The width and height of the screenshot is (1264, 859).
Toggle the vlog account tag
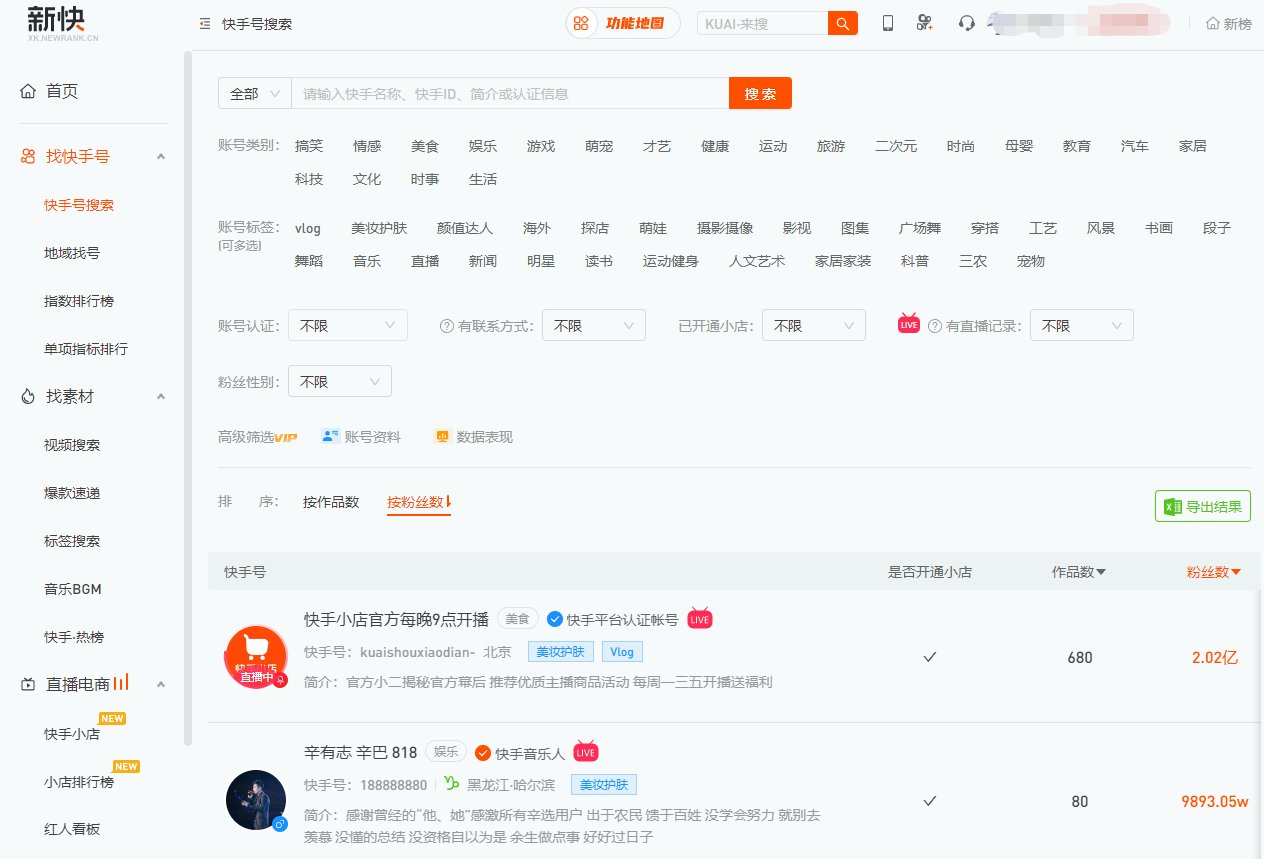point(308,228)
